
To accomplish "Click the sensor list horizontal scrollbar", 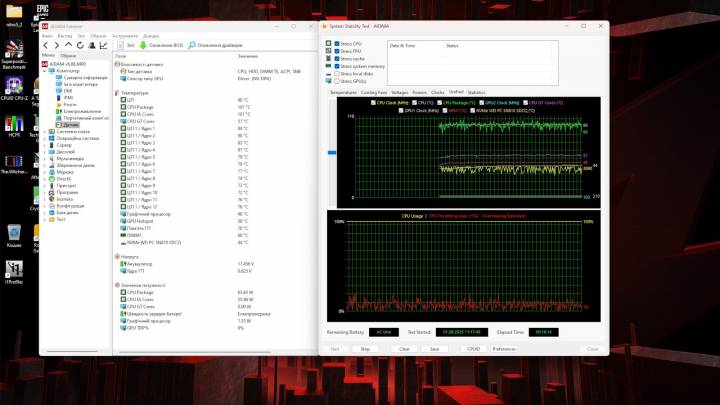I will [x=195, y=352].
